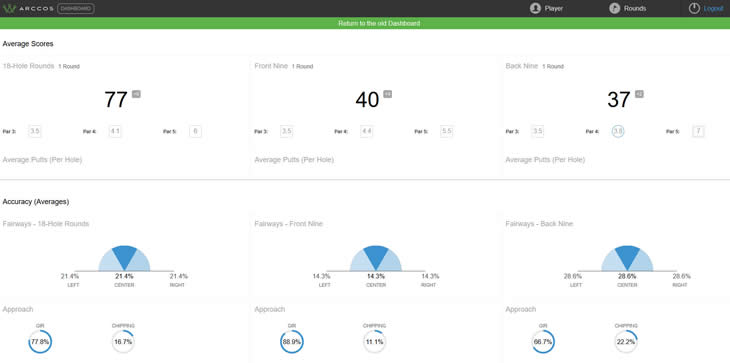
Task: Click the Logout power icon
Action: click(694, 8)
